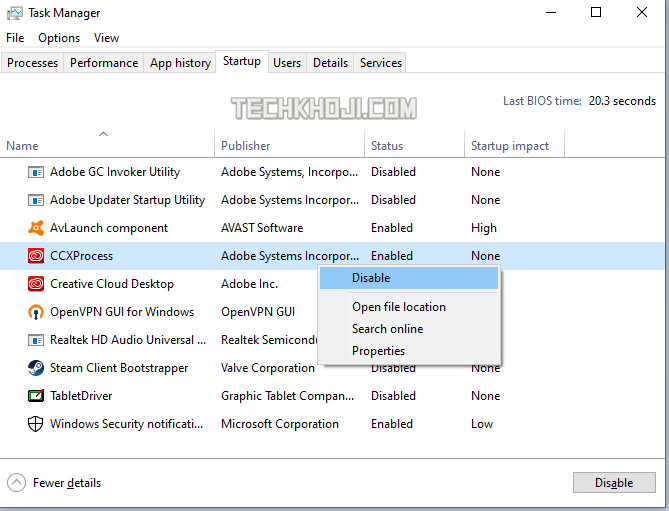Choose Disable in the context menu
This screenshot has height=511, width=669.
click(x=409, y=278)
